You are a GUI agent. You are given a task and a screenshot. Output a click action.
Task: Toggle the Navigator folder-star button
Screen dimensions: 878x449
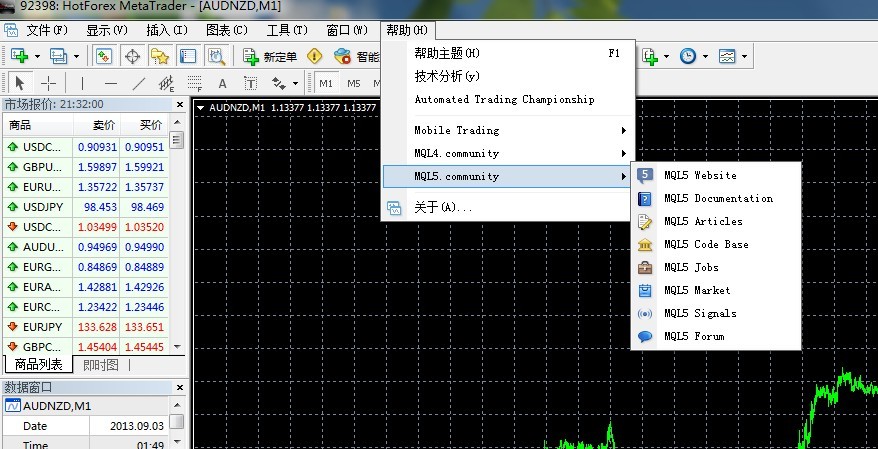[160, 56]
